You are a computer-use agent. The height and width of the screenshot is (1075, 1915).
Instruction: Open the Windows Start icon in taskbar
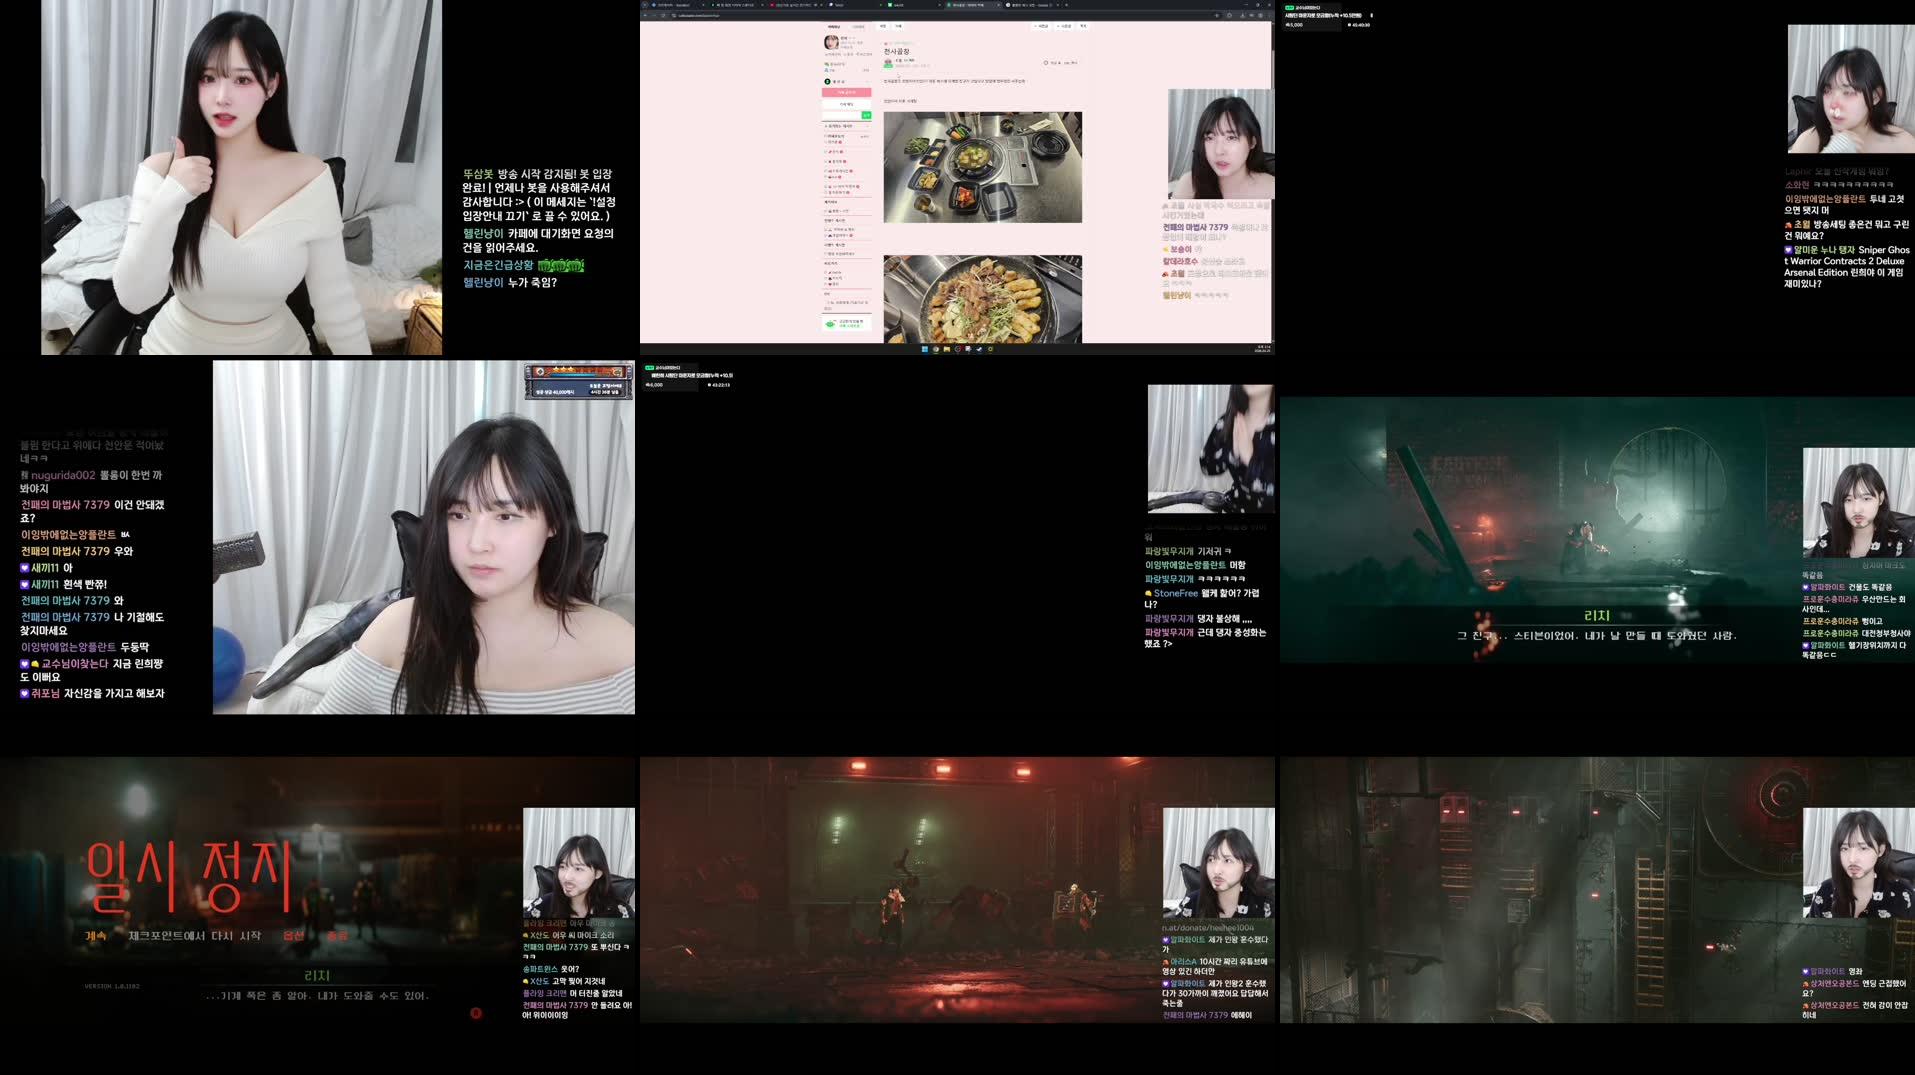[924, 349]
